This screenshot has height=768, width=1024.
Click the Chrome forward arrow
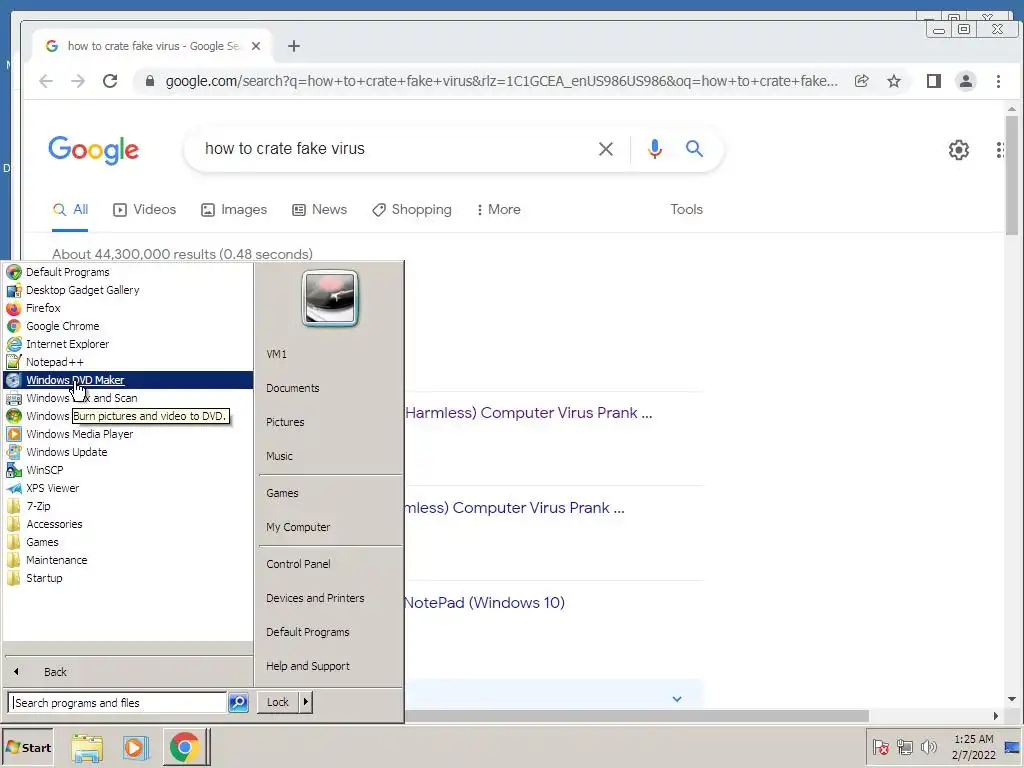click(x=78, y=81)
